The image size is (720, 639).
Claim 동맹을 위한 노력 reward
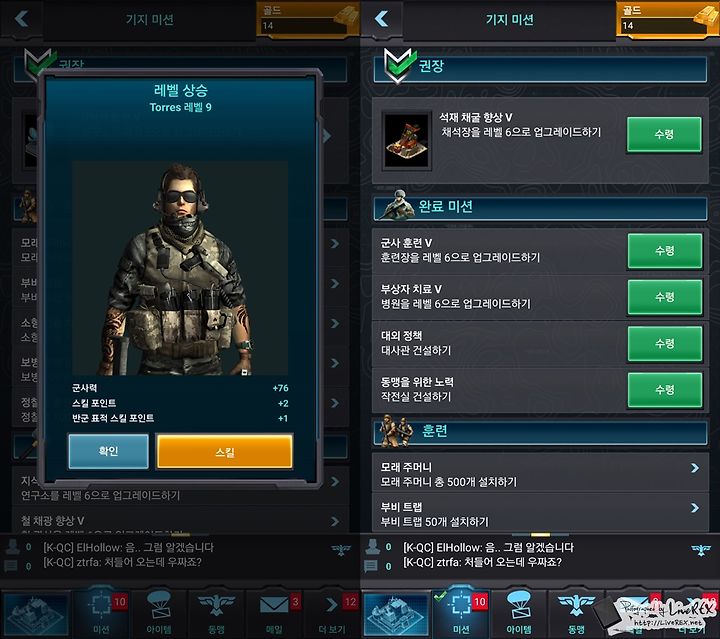tap(664, 390)
